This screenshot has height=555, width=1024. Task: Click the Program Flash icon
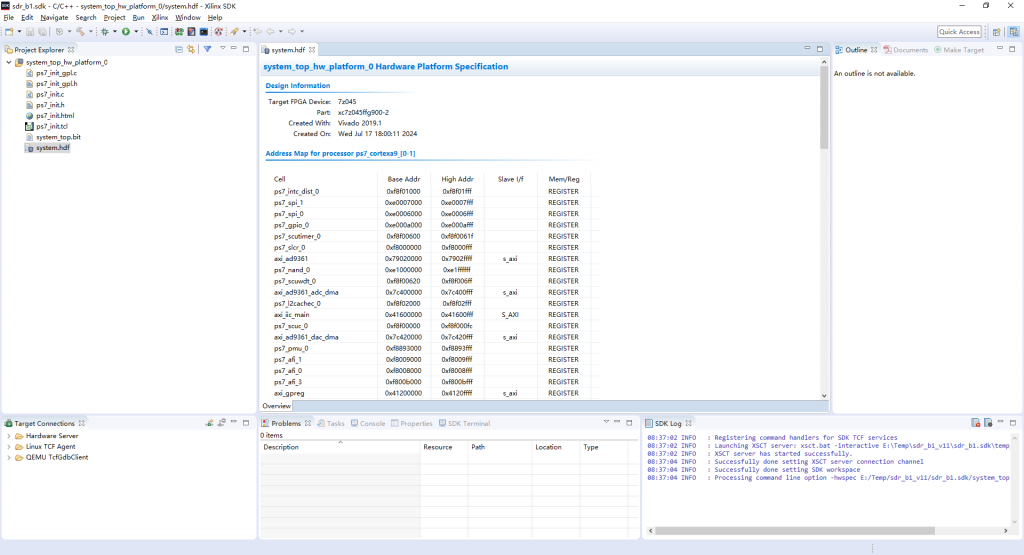point(191,31)
